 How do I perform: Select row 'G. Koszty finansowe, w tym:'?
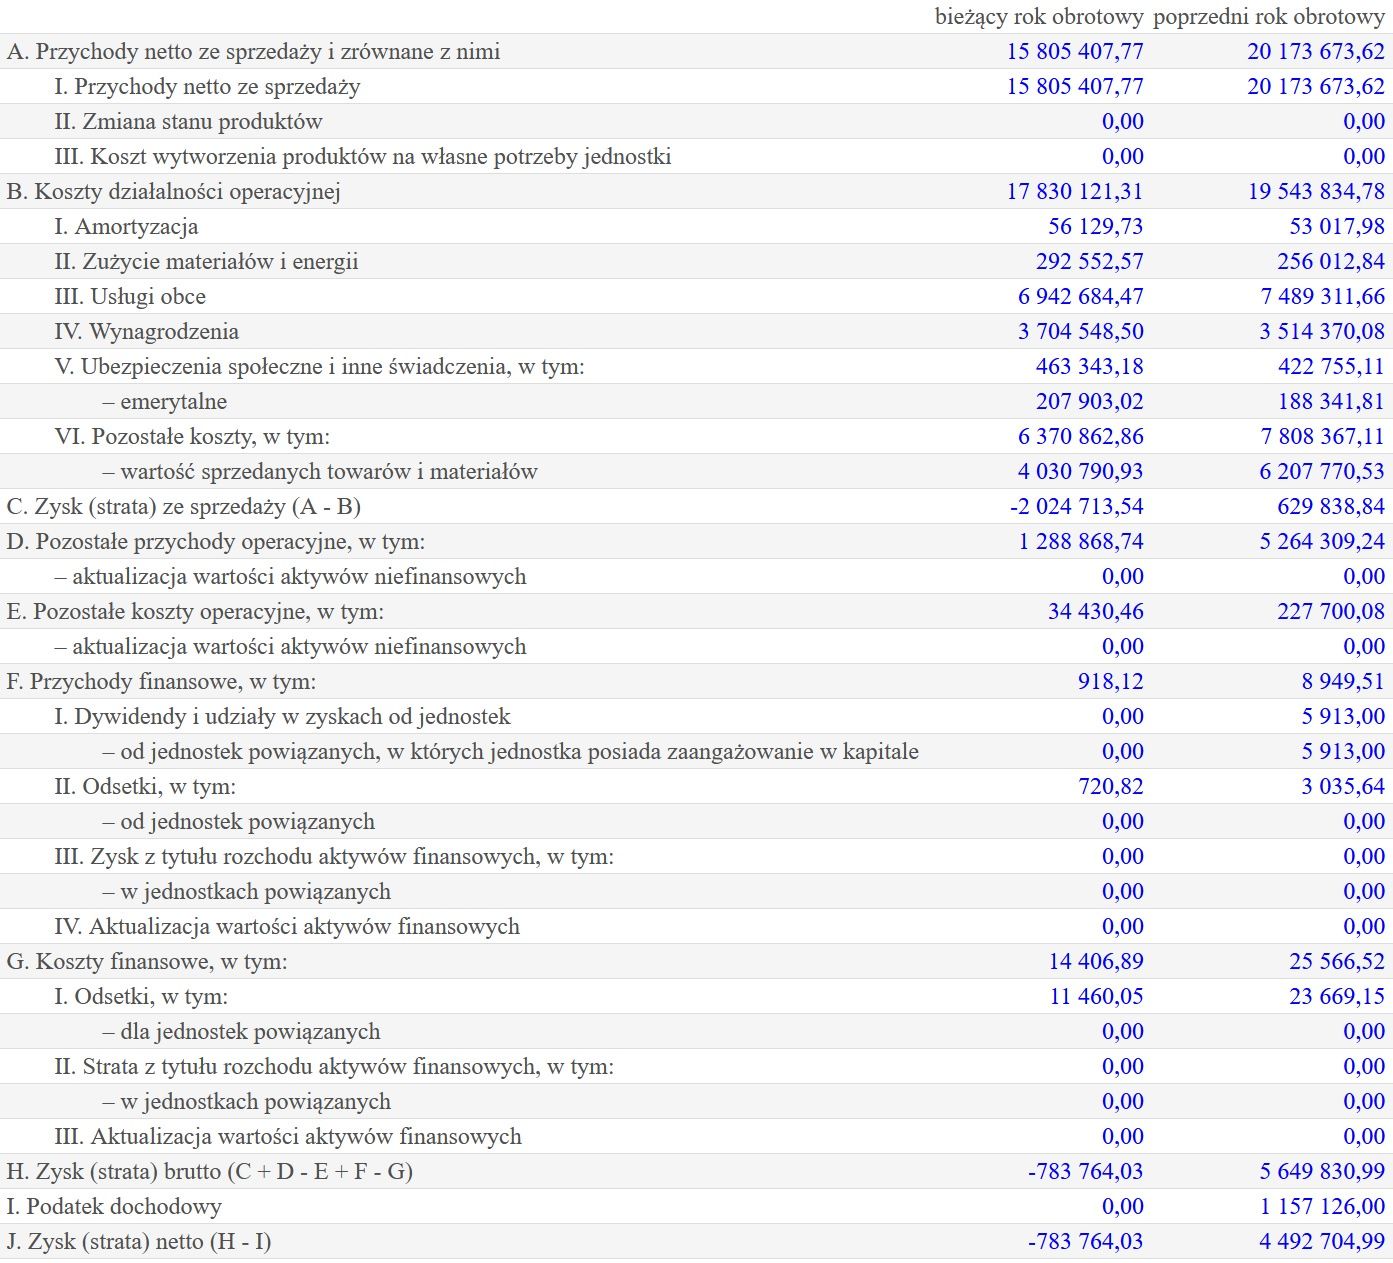point(696,961)
